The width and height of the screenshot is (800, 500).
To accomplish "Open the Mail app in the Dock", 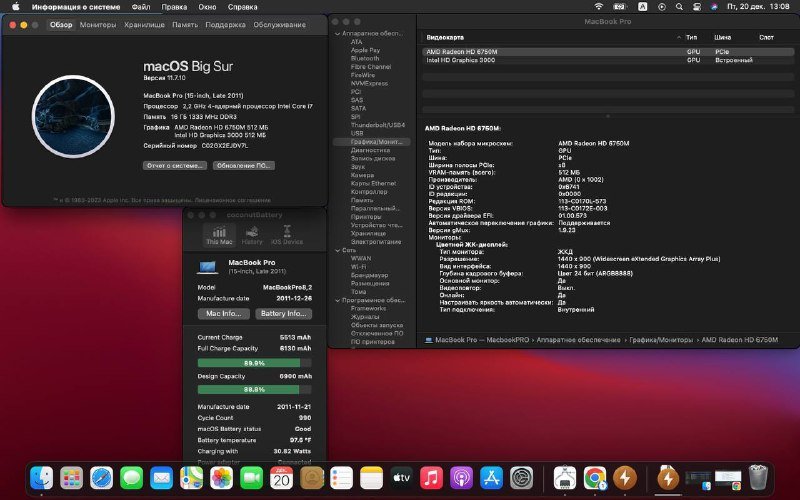I will [x=161, y=478].
